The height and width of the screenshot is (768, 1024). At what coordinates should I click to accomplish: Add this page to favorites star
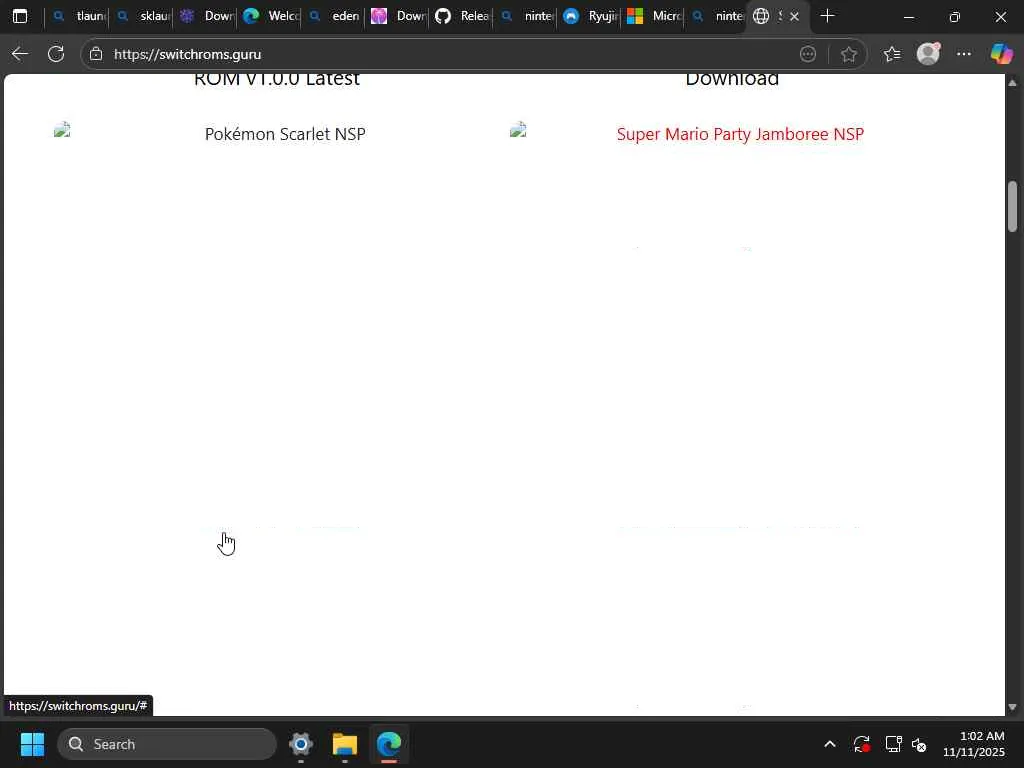pyautogui.click(x=848, y=54)
